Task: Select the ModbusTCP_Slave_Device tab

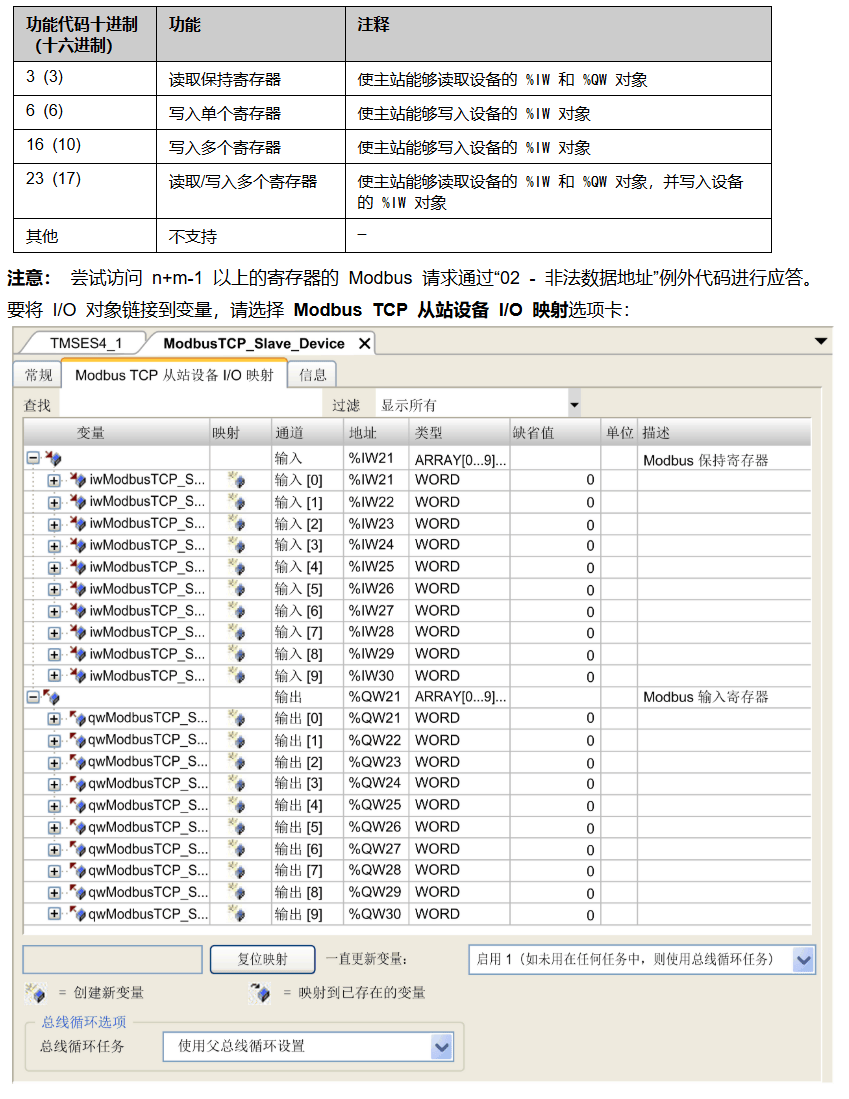Action: pos(253,343)
